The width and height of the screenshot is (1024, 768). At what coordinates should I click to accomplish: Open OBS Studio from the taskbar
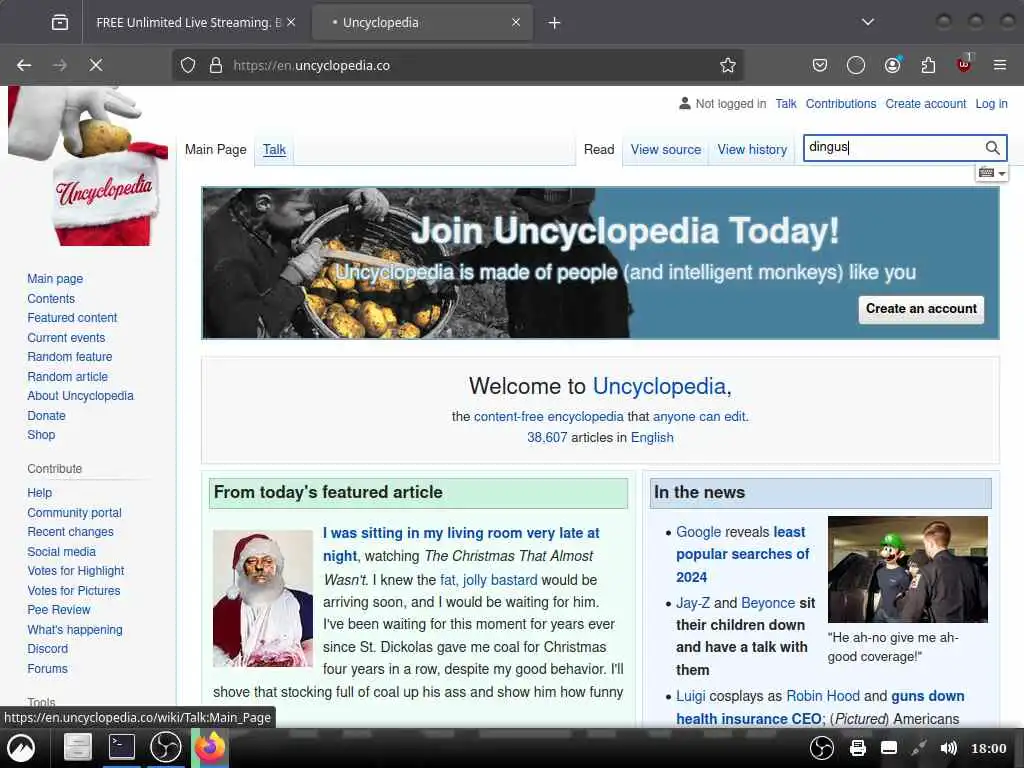click(166, 747)
